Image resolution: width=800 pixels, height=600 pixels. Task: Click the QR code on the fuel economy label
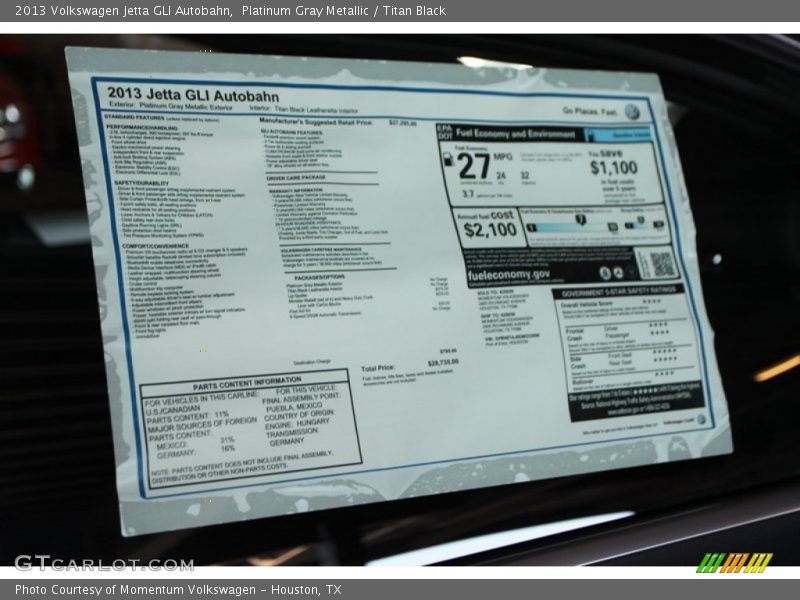[662, 265]
